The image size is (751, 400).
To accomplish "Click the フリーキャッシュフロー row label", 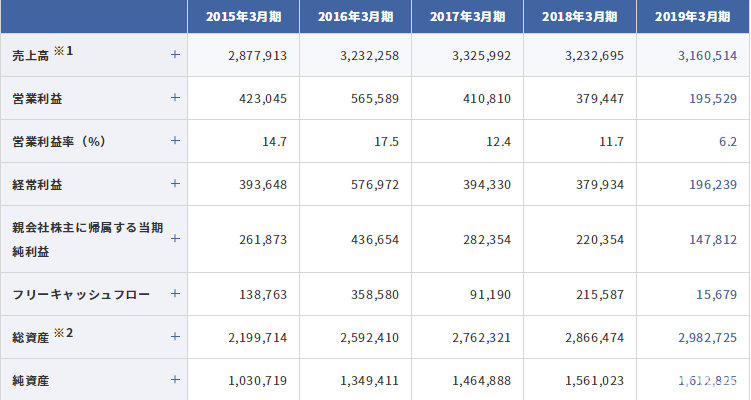I will [x=81, y=295].
